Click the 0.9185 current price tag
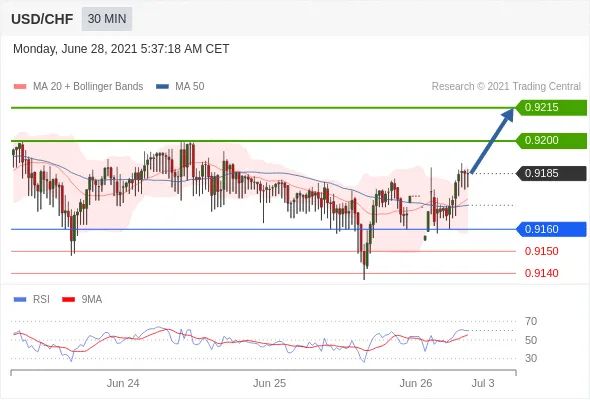The image size is (590, 400). [x=551, y=173]
